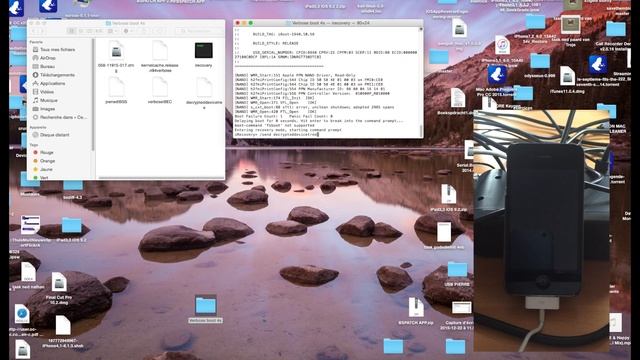Click the Terminal command prompt line
640x360 pixels.
[x=276, y=134]
